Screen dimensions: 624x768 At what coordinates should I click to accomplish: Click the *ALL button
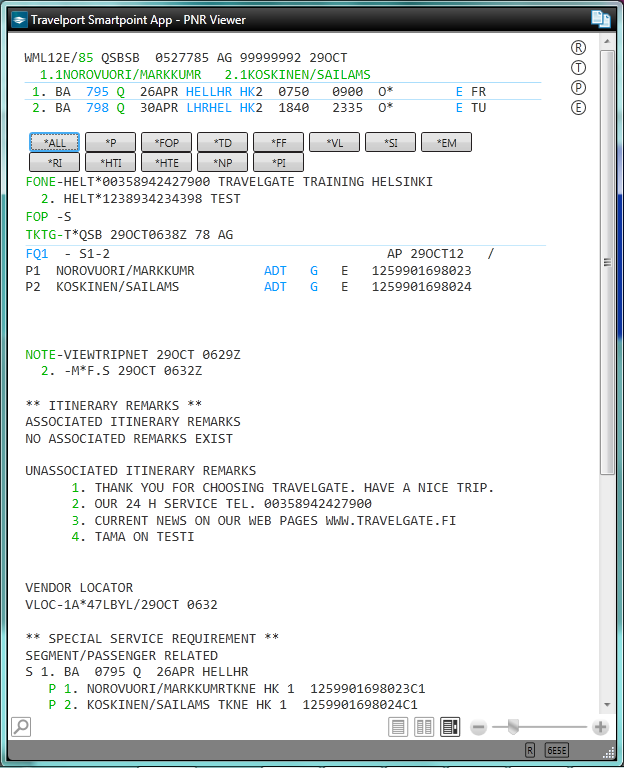(54, 143)
